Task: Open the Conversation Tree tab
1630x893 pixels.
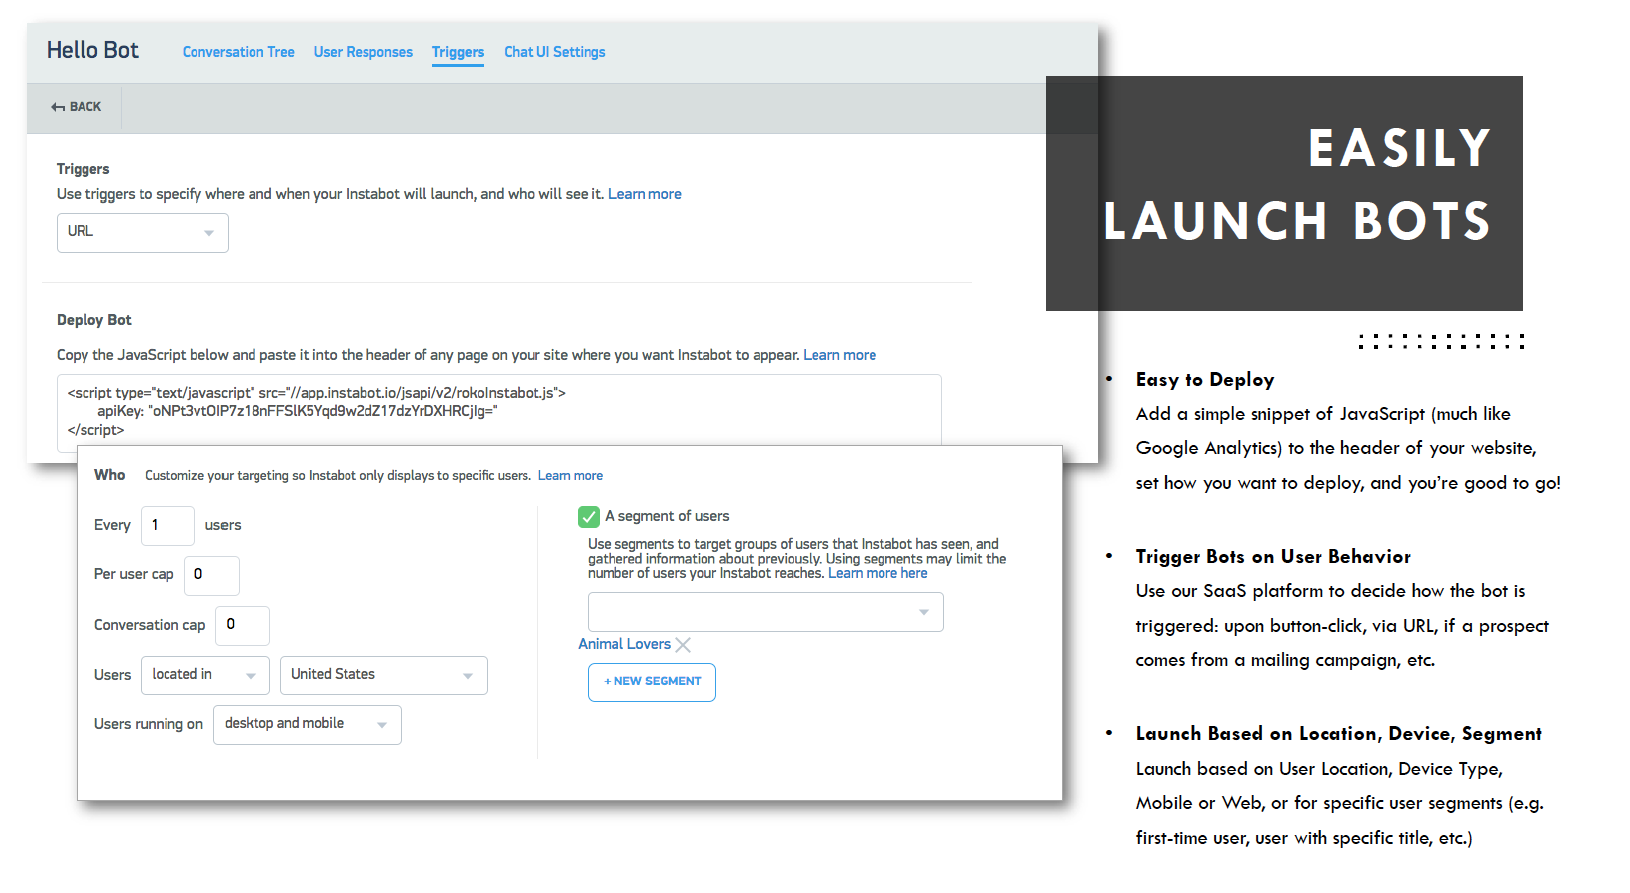Action: click(238, 52)
